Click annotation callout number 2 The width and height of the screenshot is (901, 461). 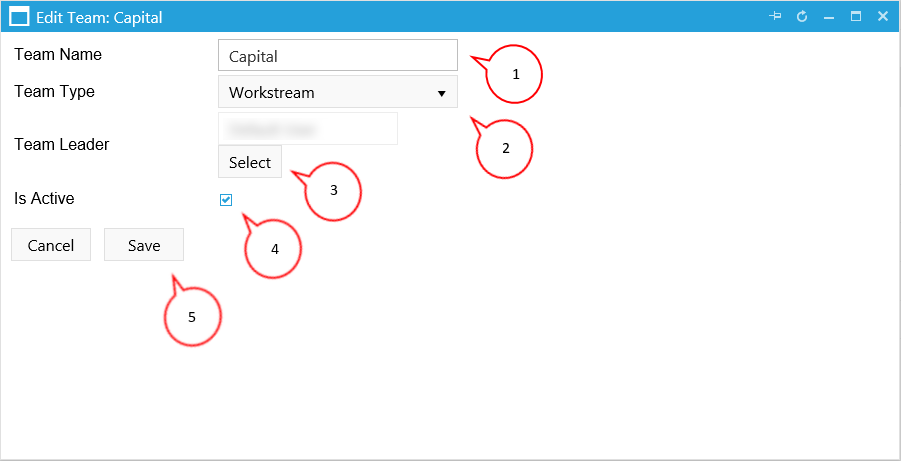pos(505,148)
